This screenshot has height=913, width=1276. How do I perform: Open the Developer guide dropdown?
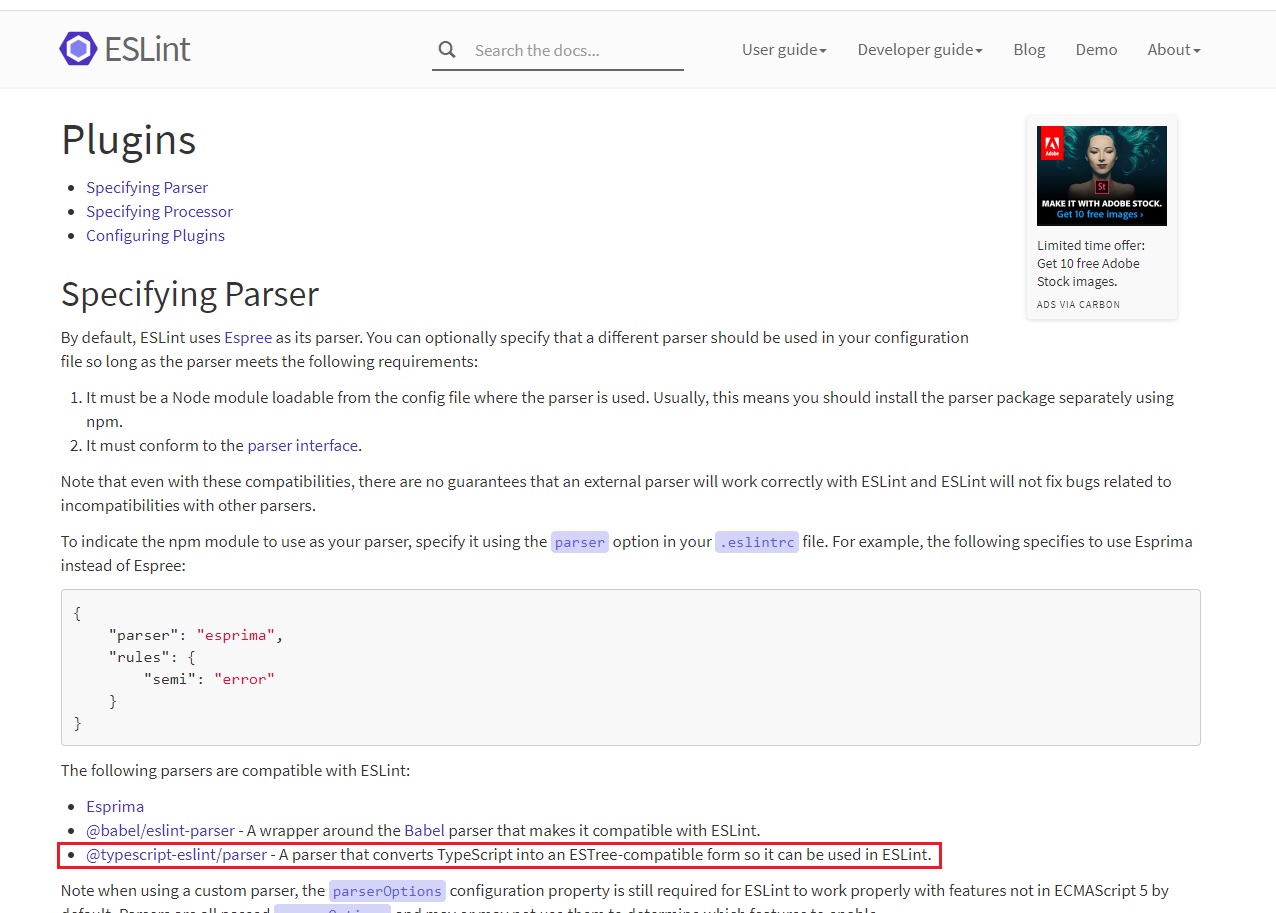(x=919, y=50)
